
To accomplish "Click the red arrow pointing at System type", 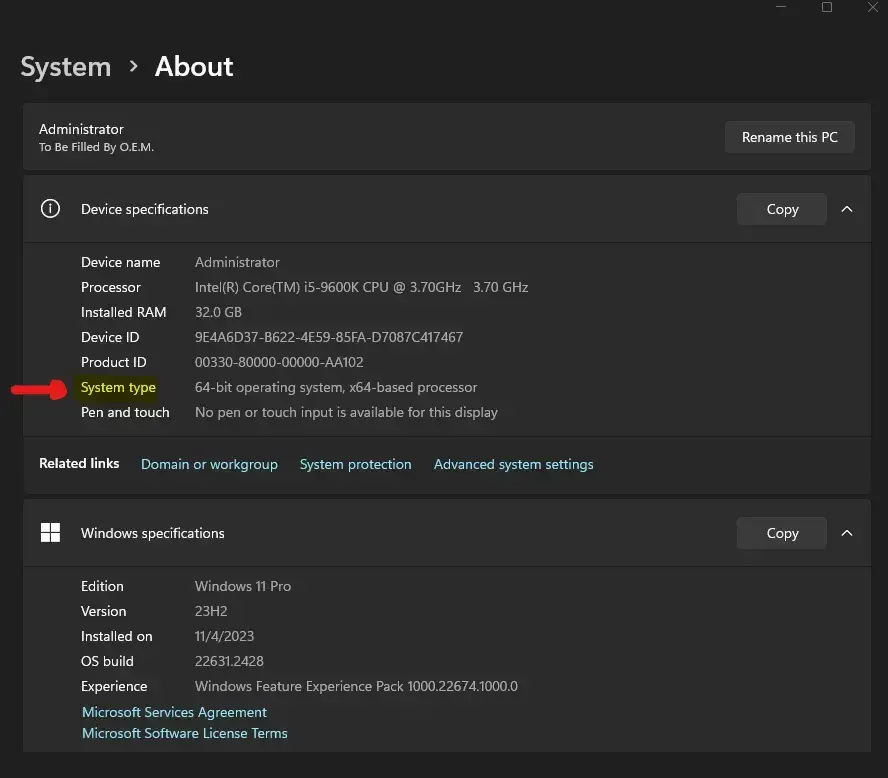I will (x=40, y=390).
